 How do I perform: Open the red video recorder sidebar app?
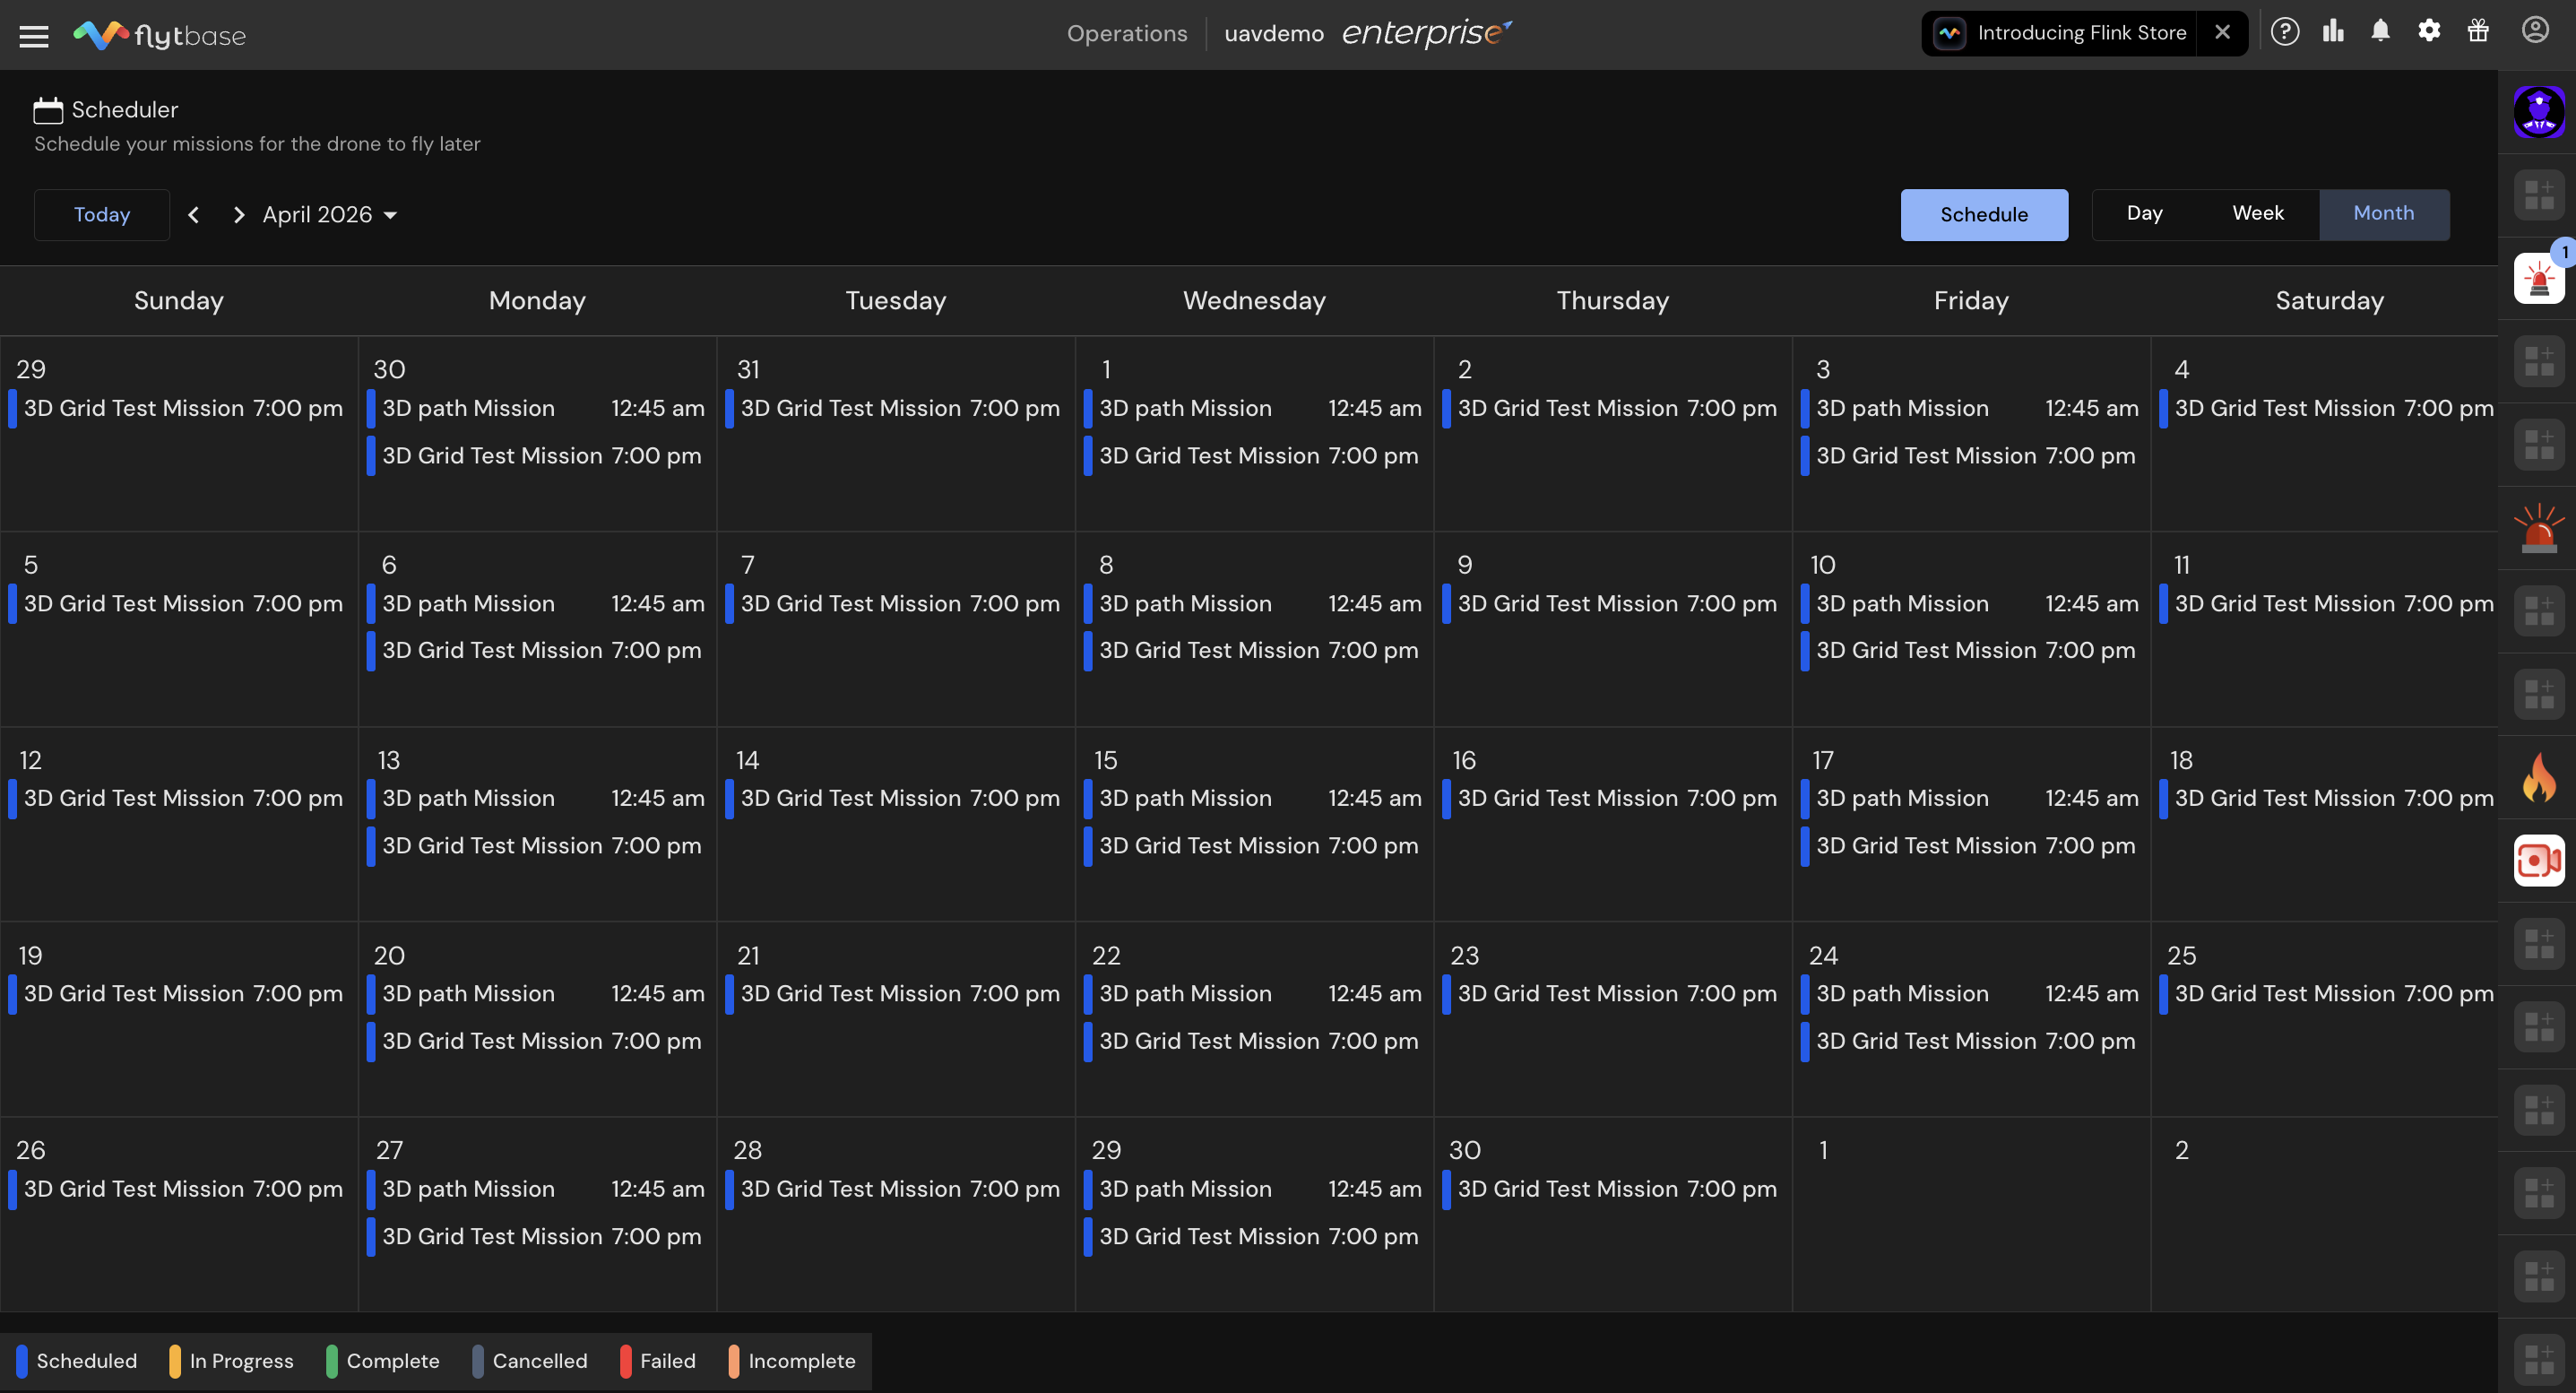point(2538,860)
